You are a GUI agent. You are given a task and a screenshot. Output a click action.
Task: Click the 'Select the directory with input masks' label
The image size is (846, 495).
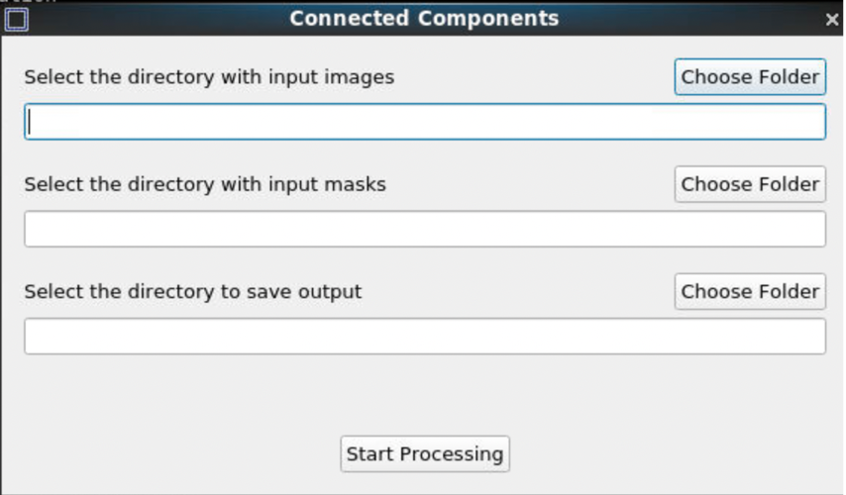point(205,184)
